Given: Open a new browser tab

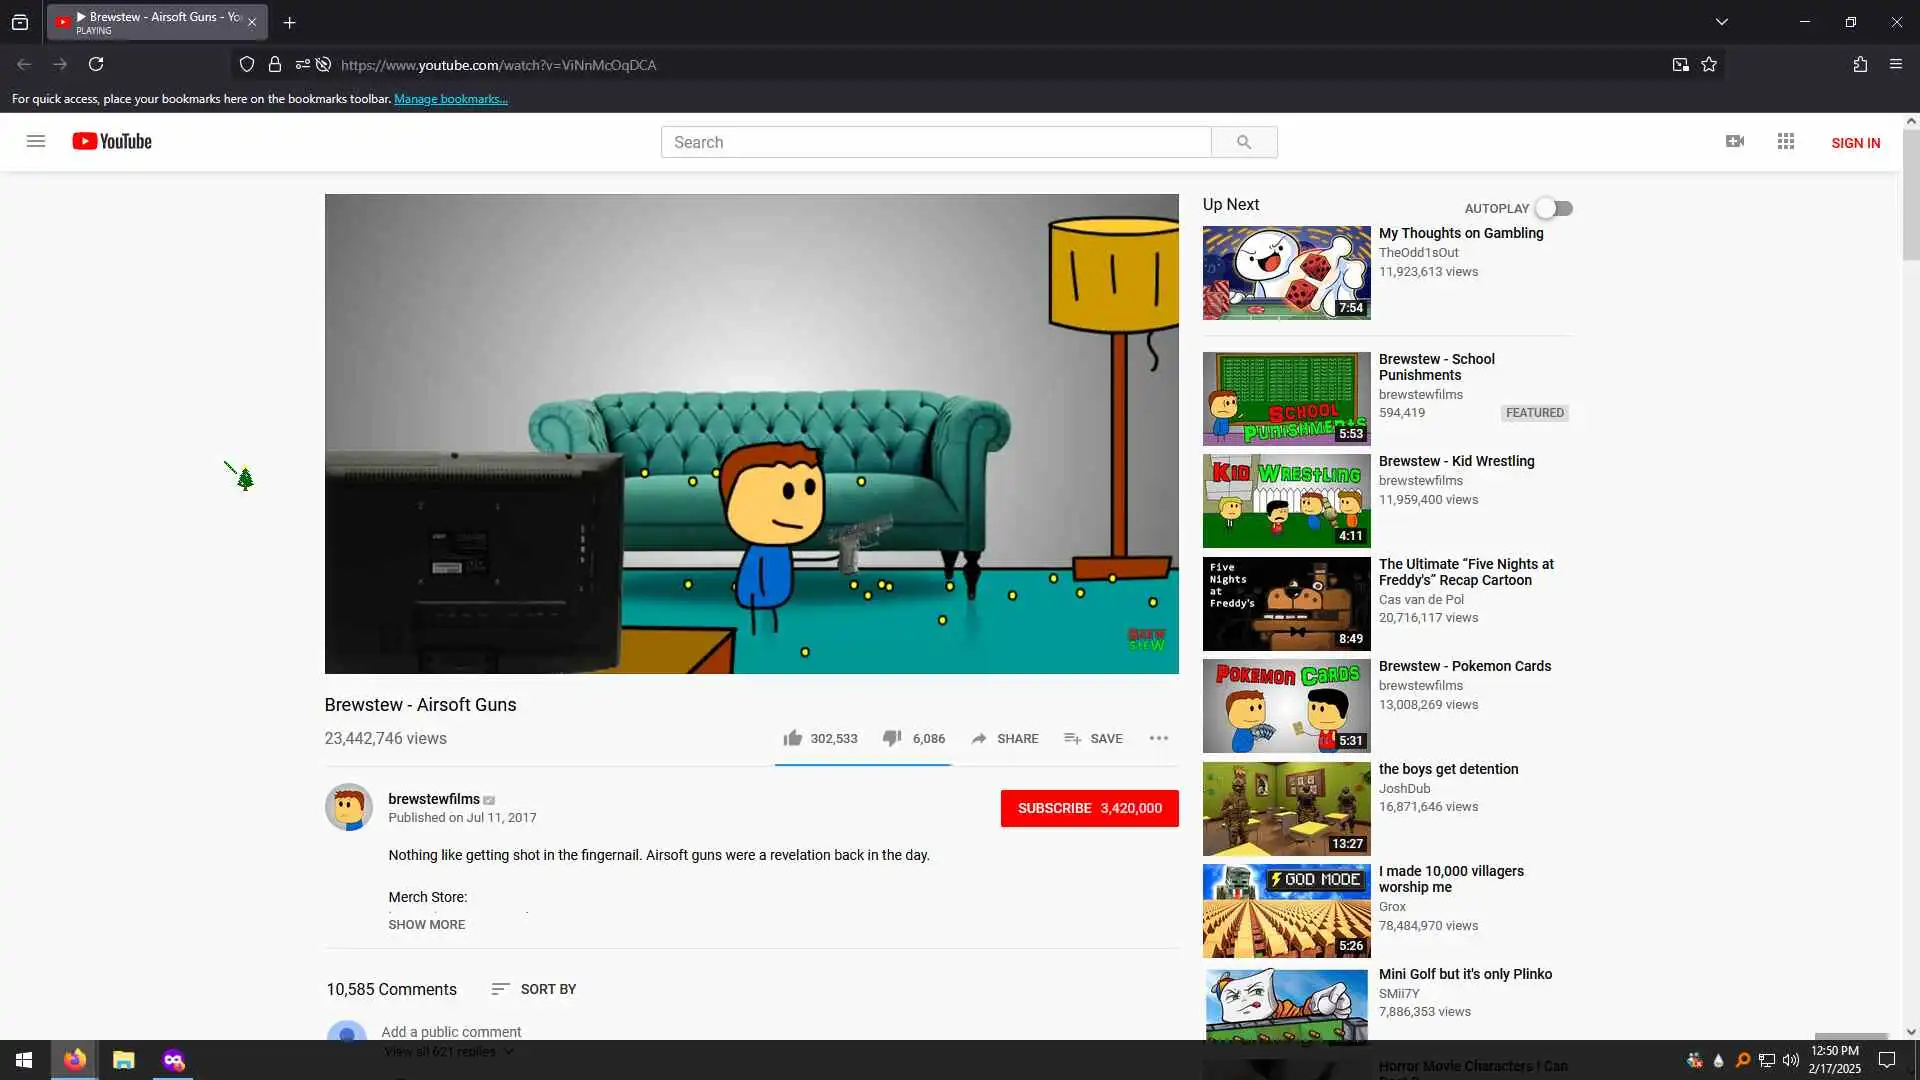Looking at the screenshot, I should click(x=289, y=22).
